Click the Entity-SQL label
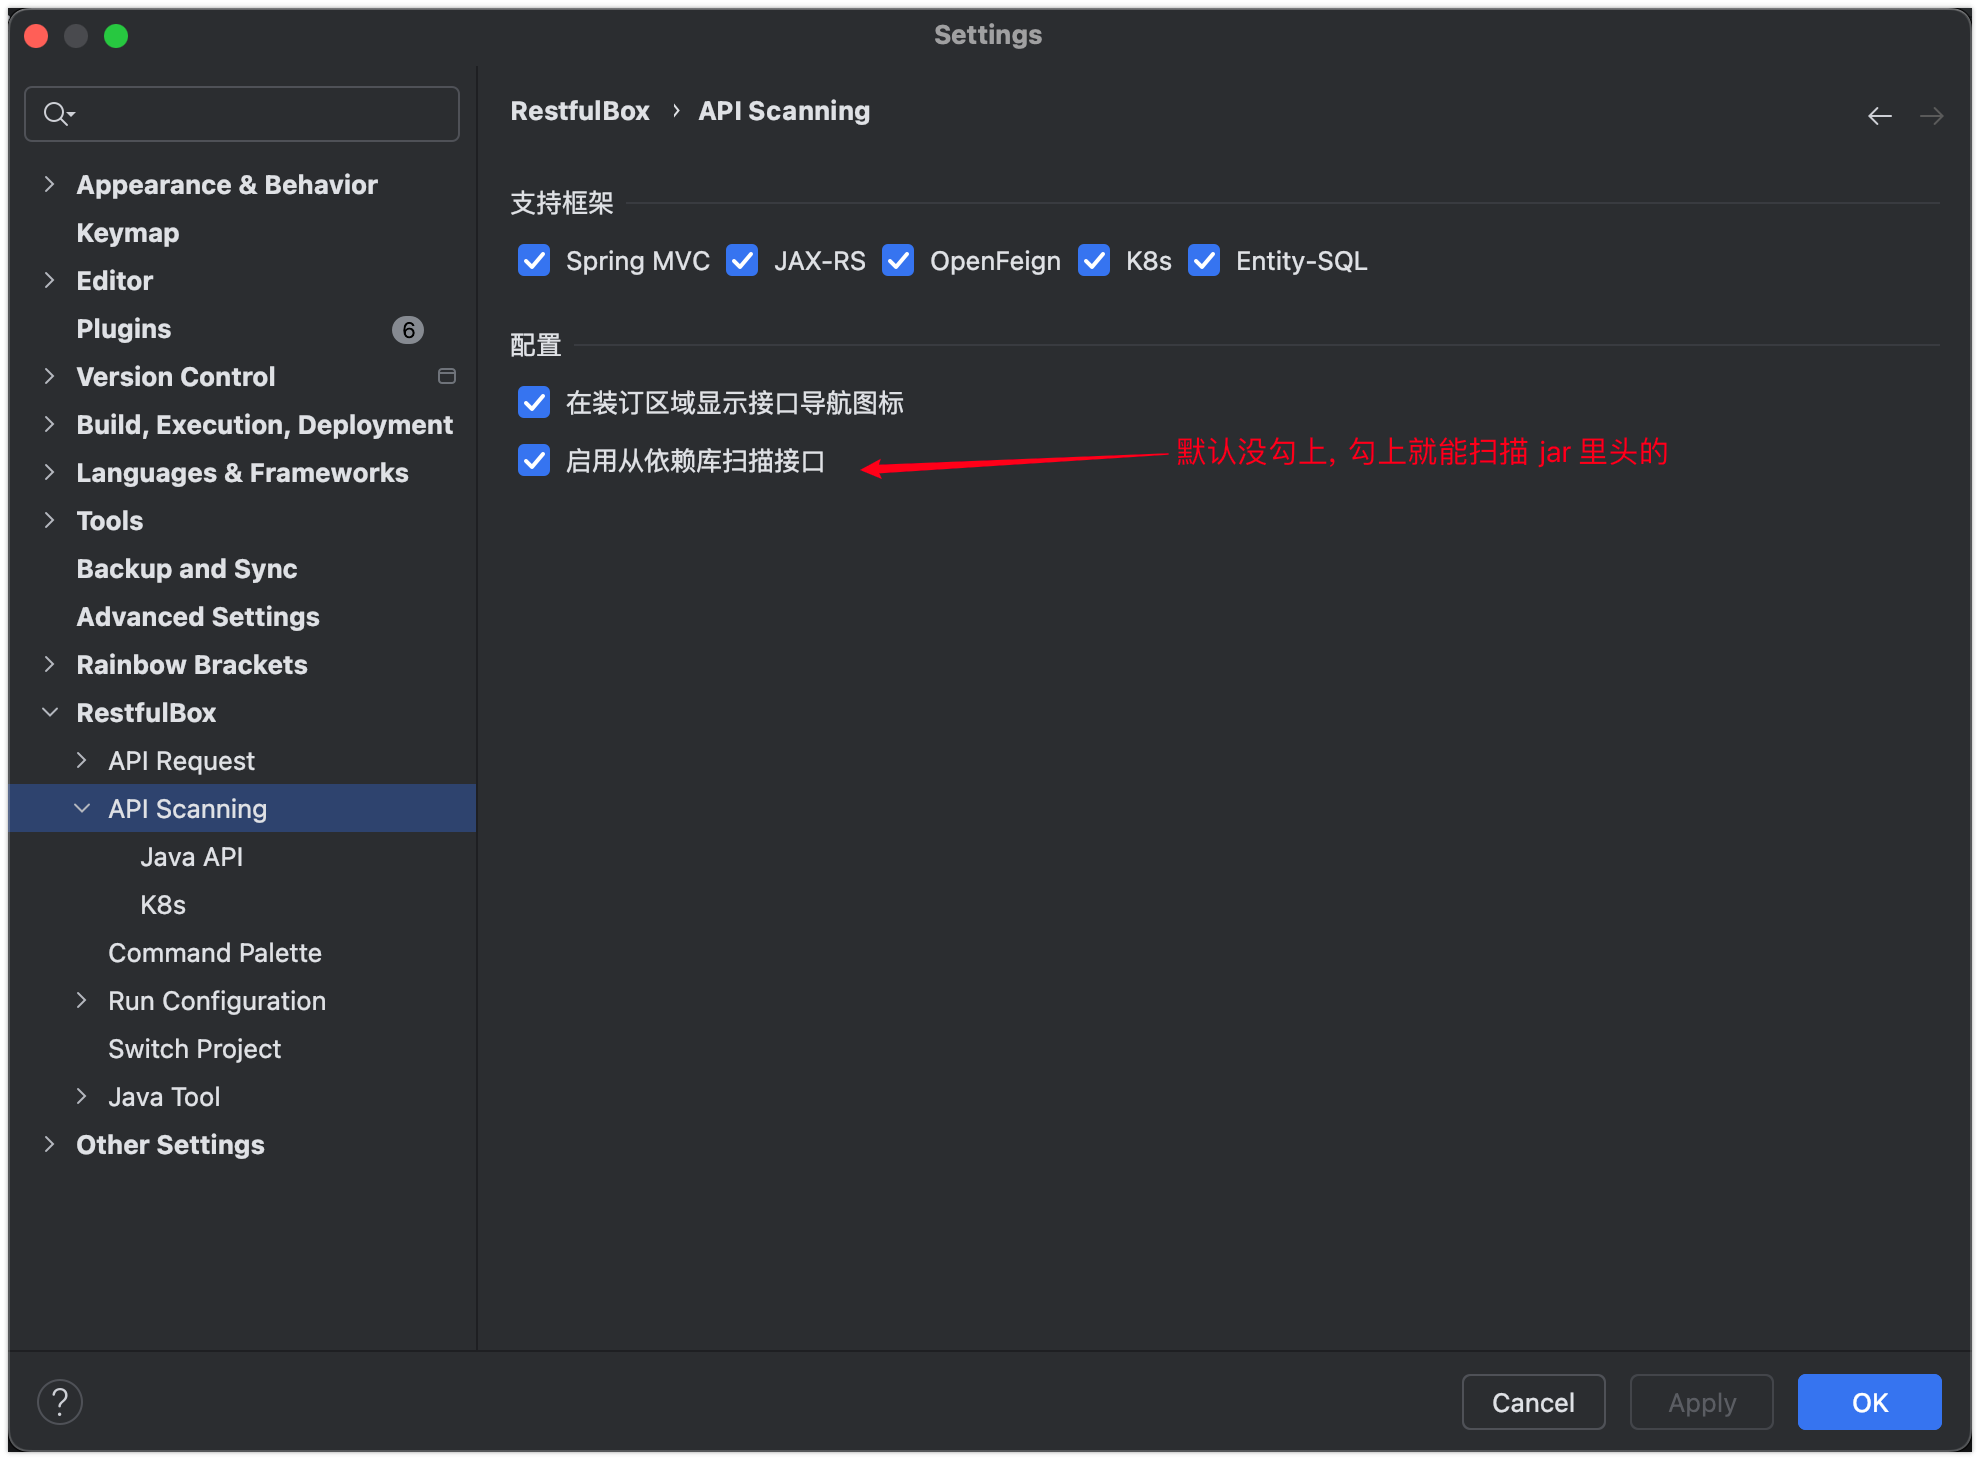The image size is (1980, 1460). click(1302, 261)
